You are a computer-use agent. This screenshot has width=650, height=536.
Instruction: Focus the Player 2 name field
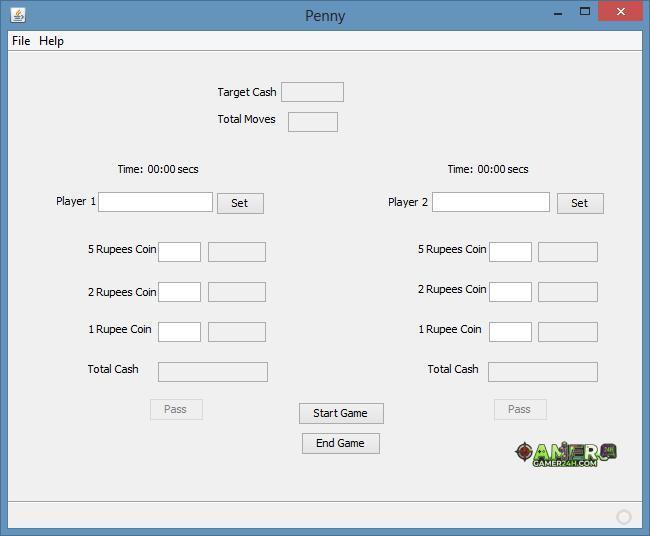point(491,202)
